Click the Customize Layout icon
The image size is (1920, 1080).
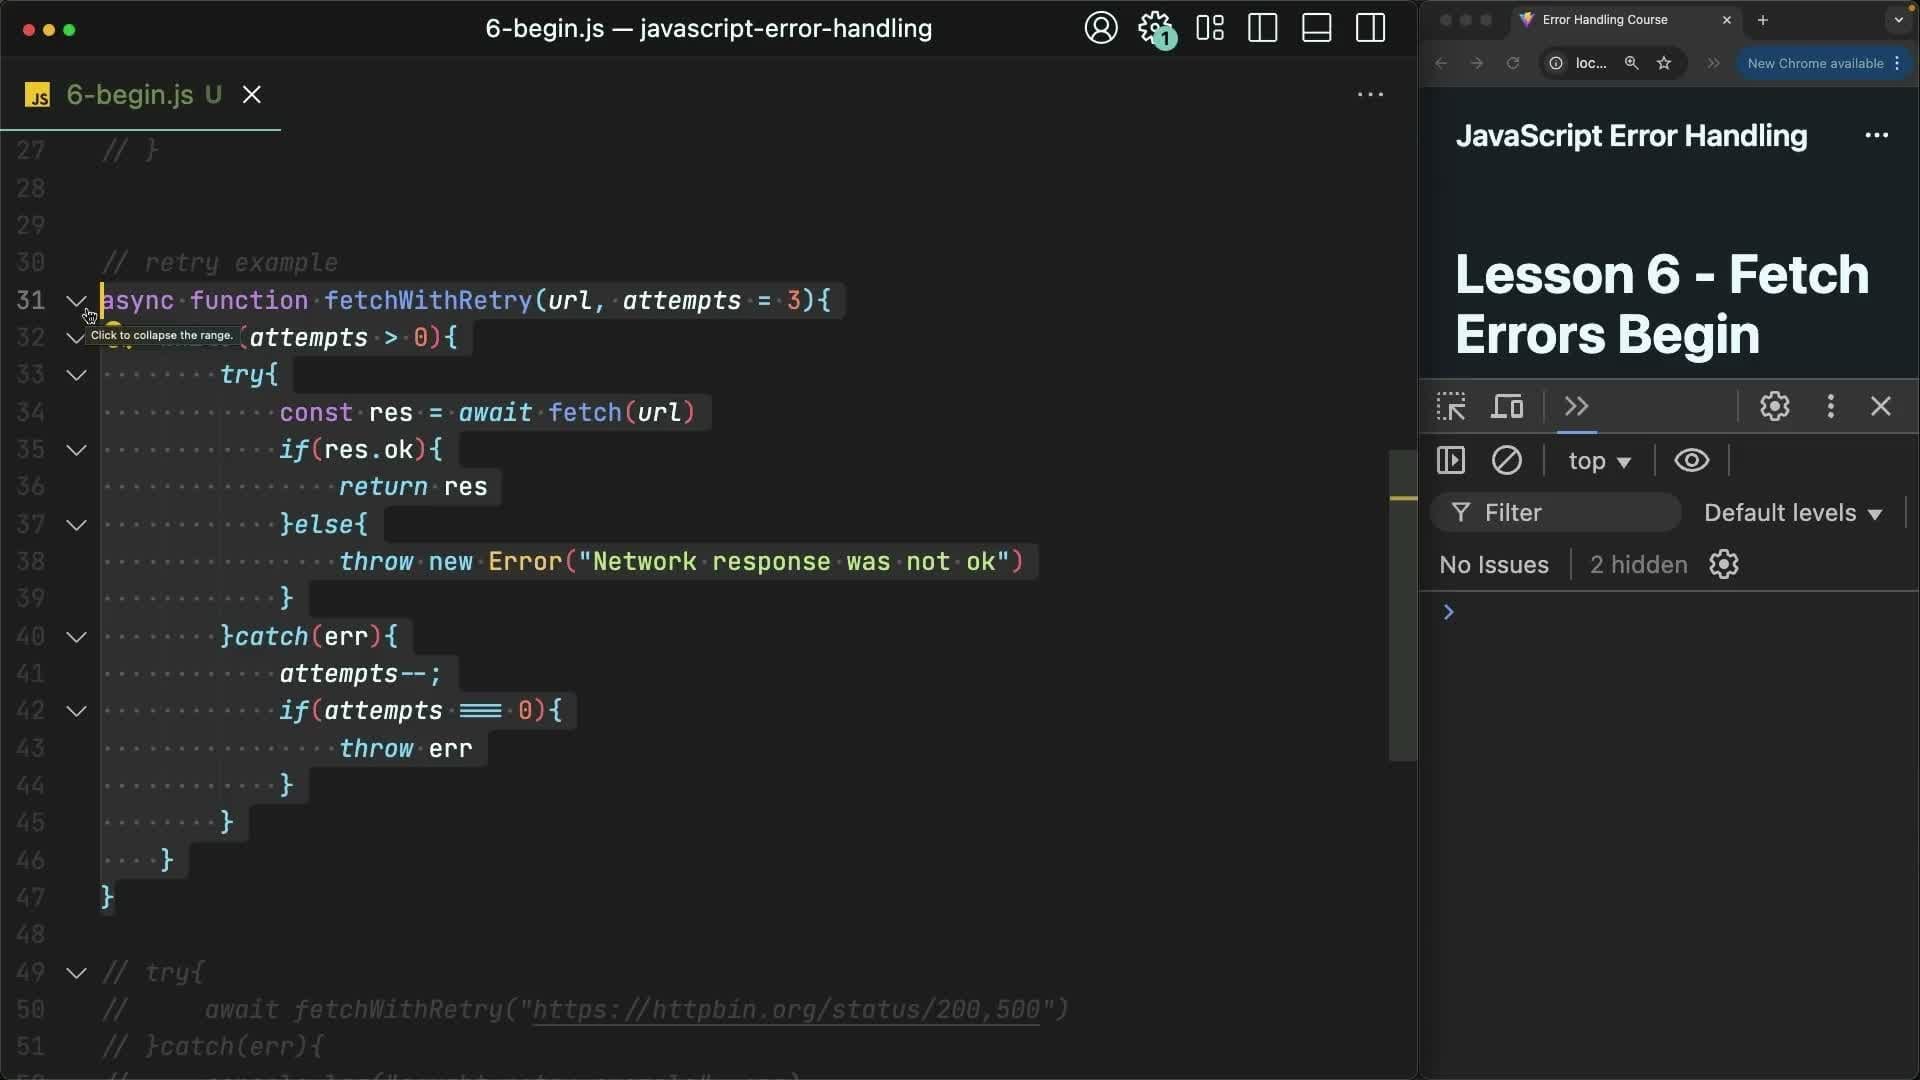click(1210, 28)
